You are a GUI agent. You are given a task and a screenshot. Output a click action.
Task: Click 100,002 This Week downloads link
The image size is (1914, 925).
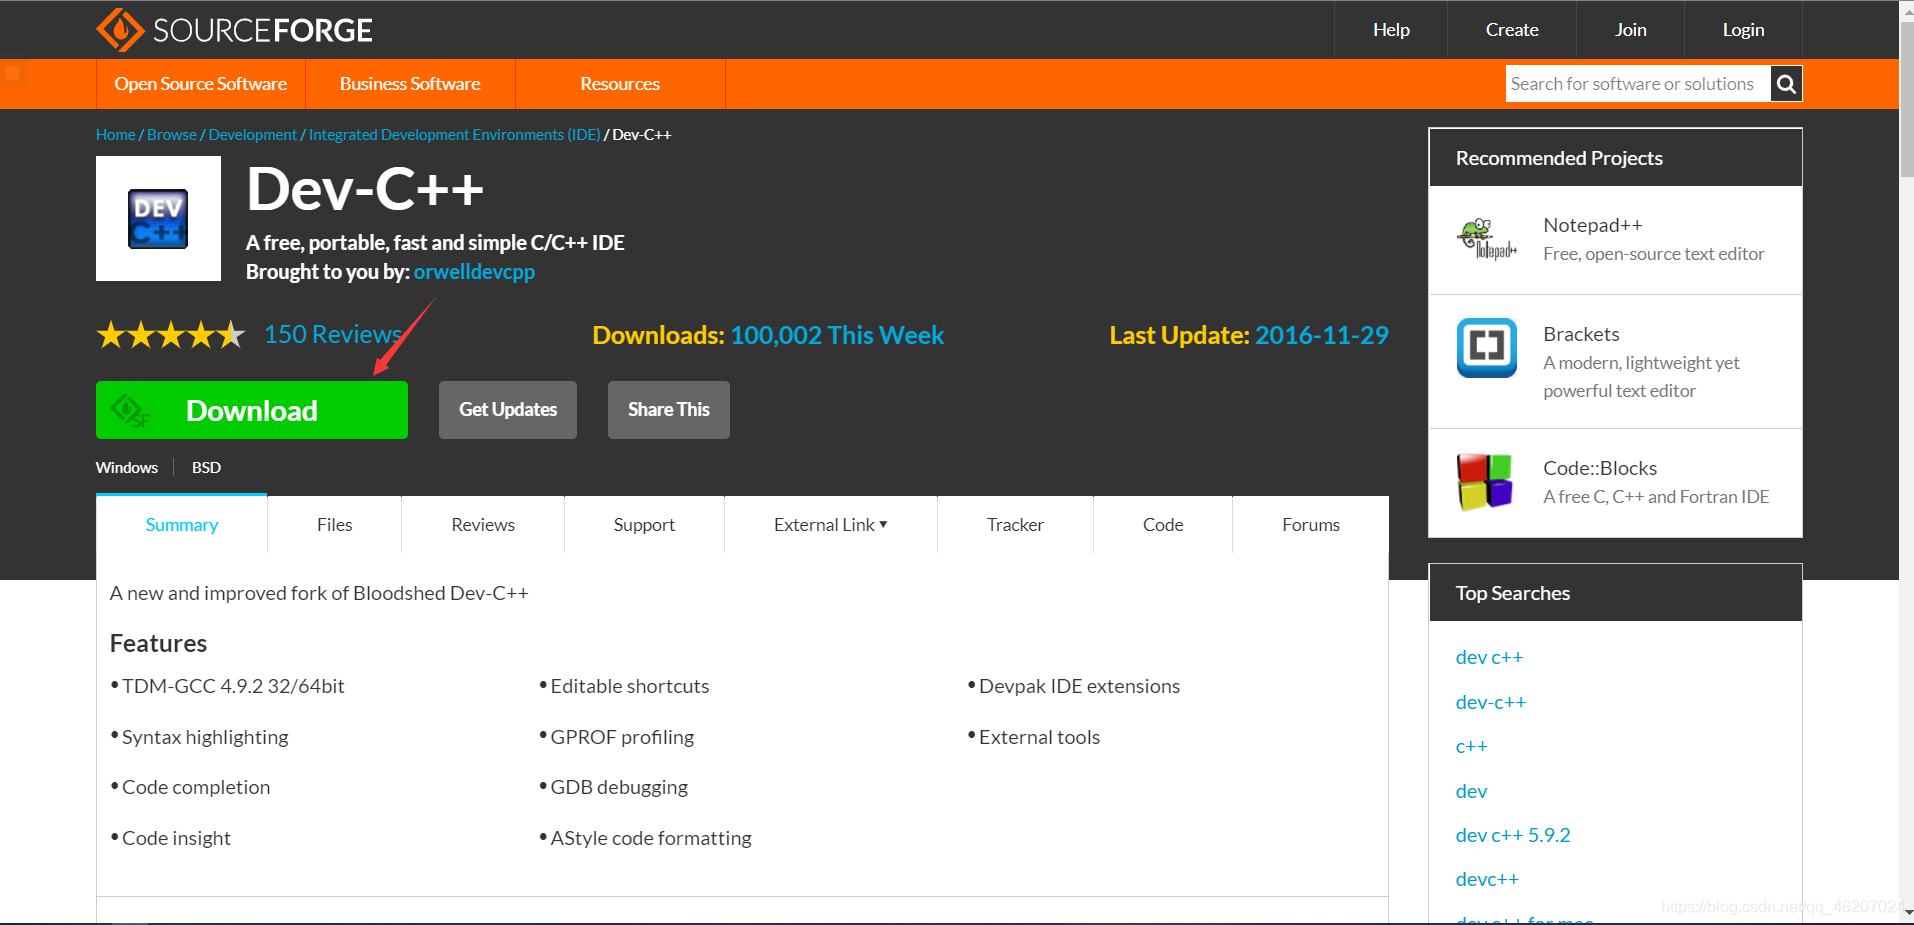[837, 335]
